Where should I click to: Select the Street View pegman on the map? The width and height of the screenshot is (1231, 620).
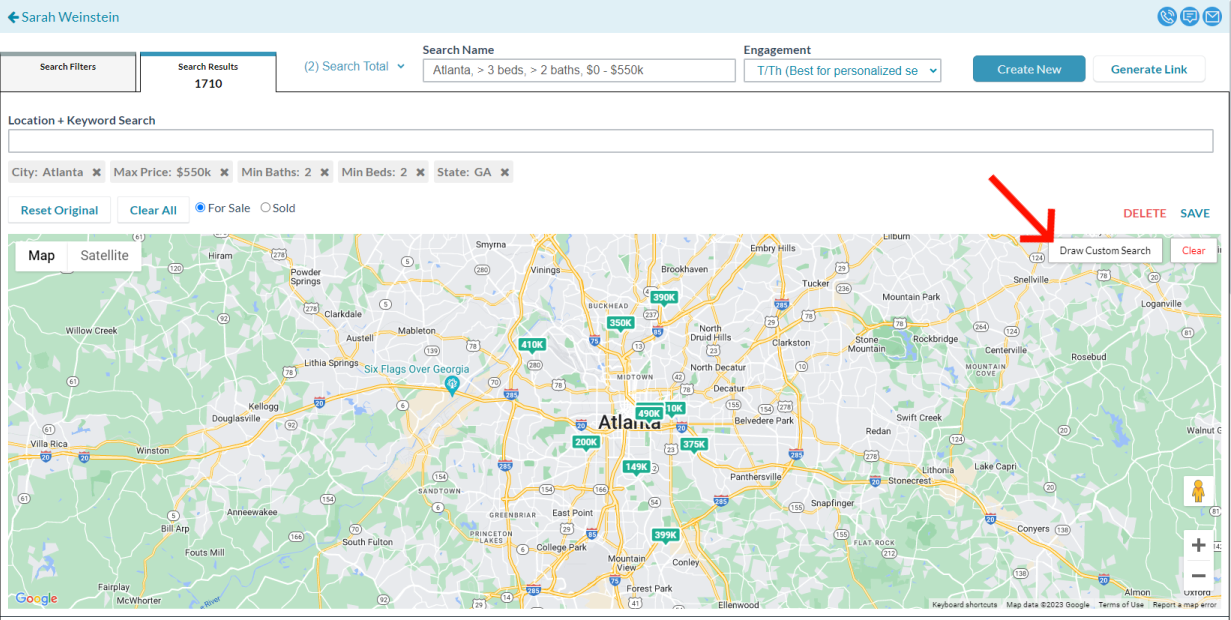(1198, 490)
